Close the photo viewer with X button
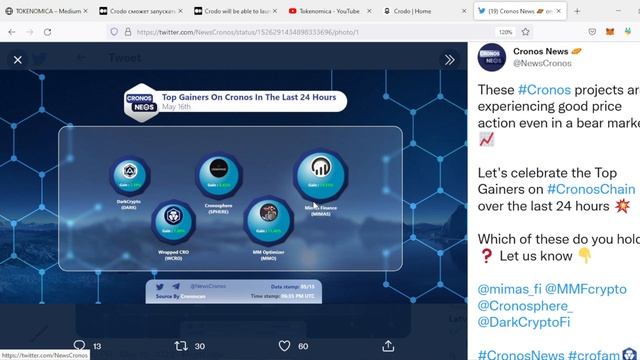 [18, 60]
